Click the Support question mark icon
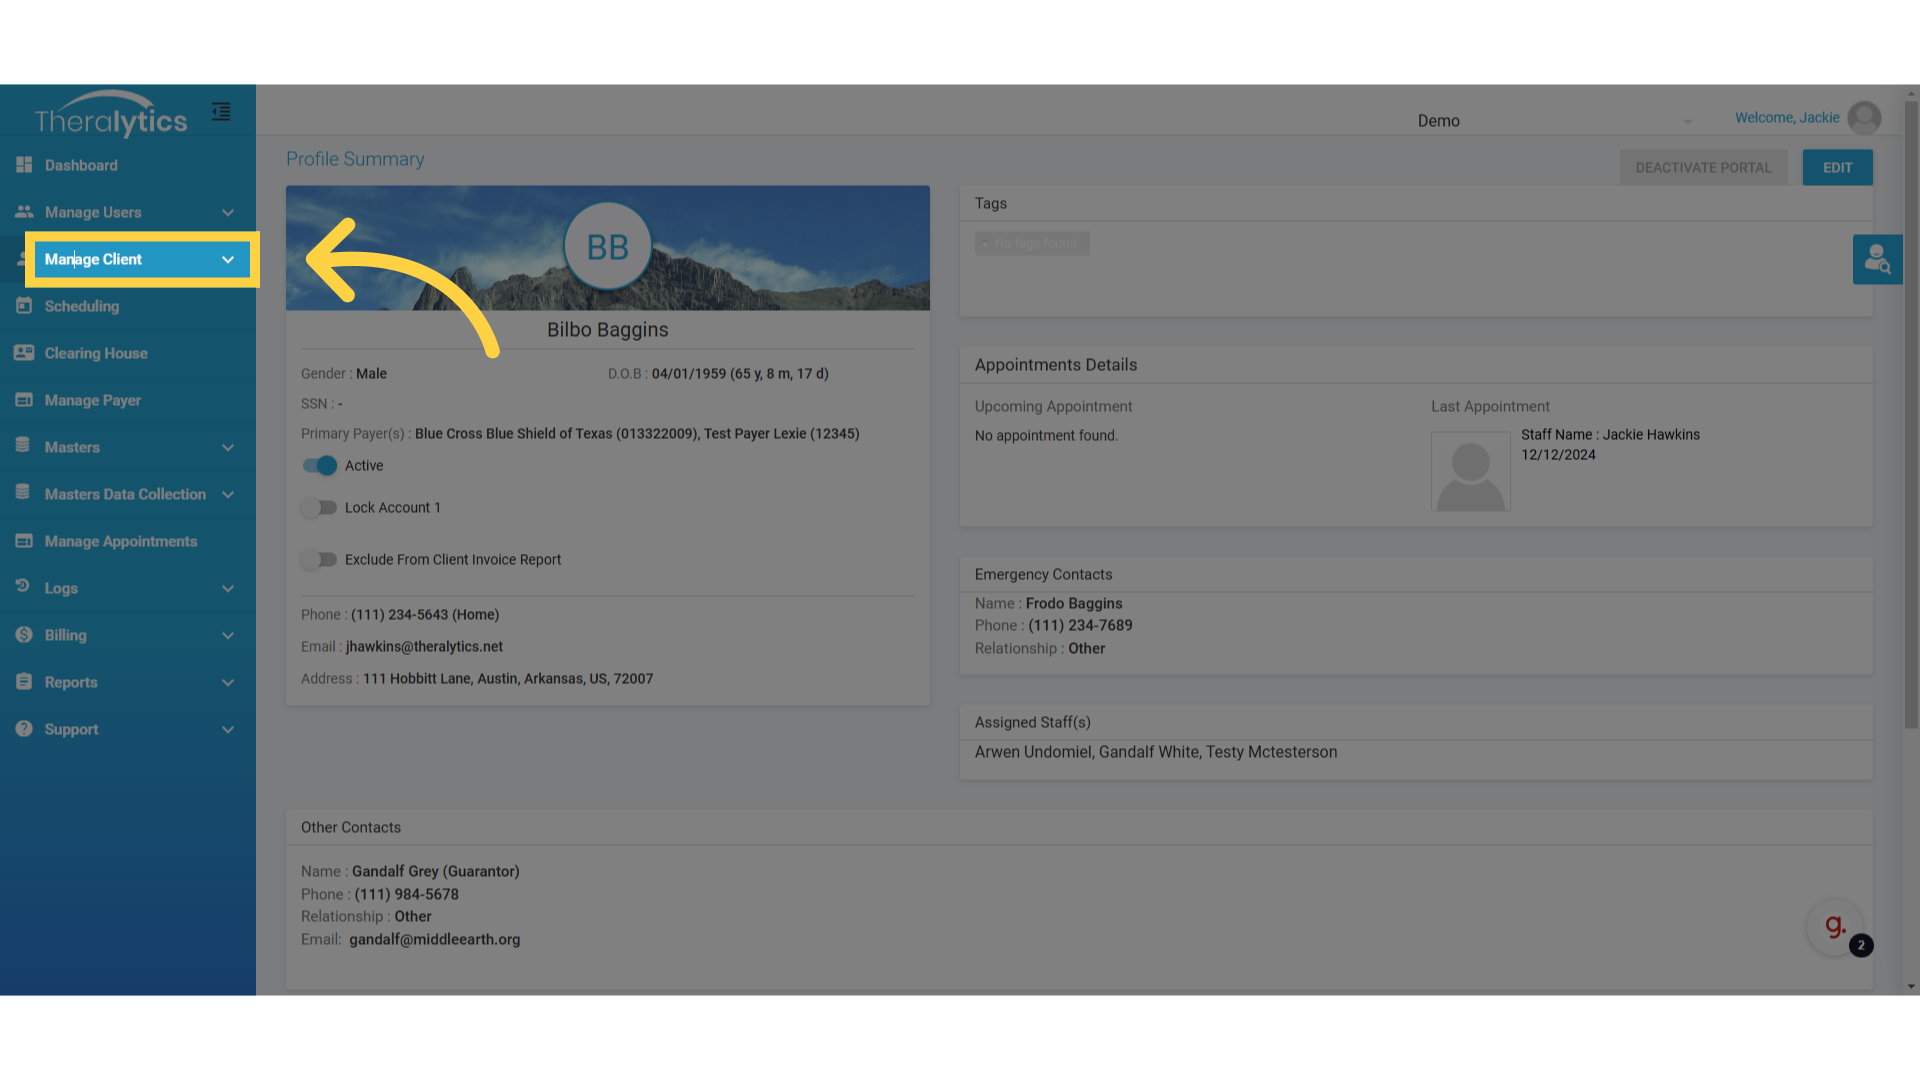 24,729
